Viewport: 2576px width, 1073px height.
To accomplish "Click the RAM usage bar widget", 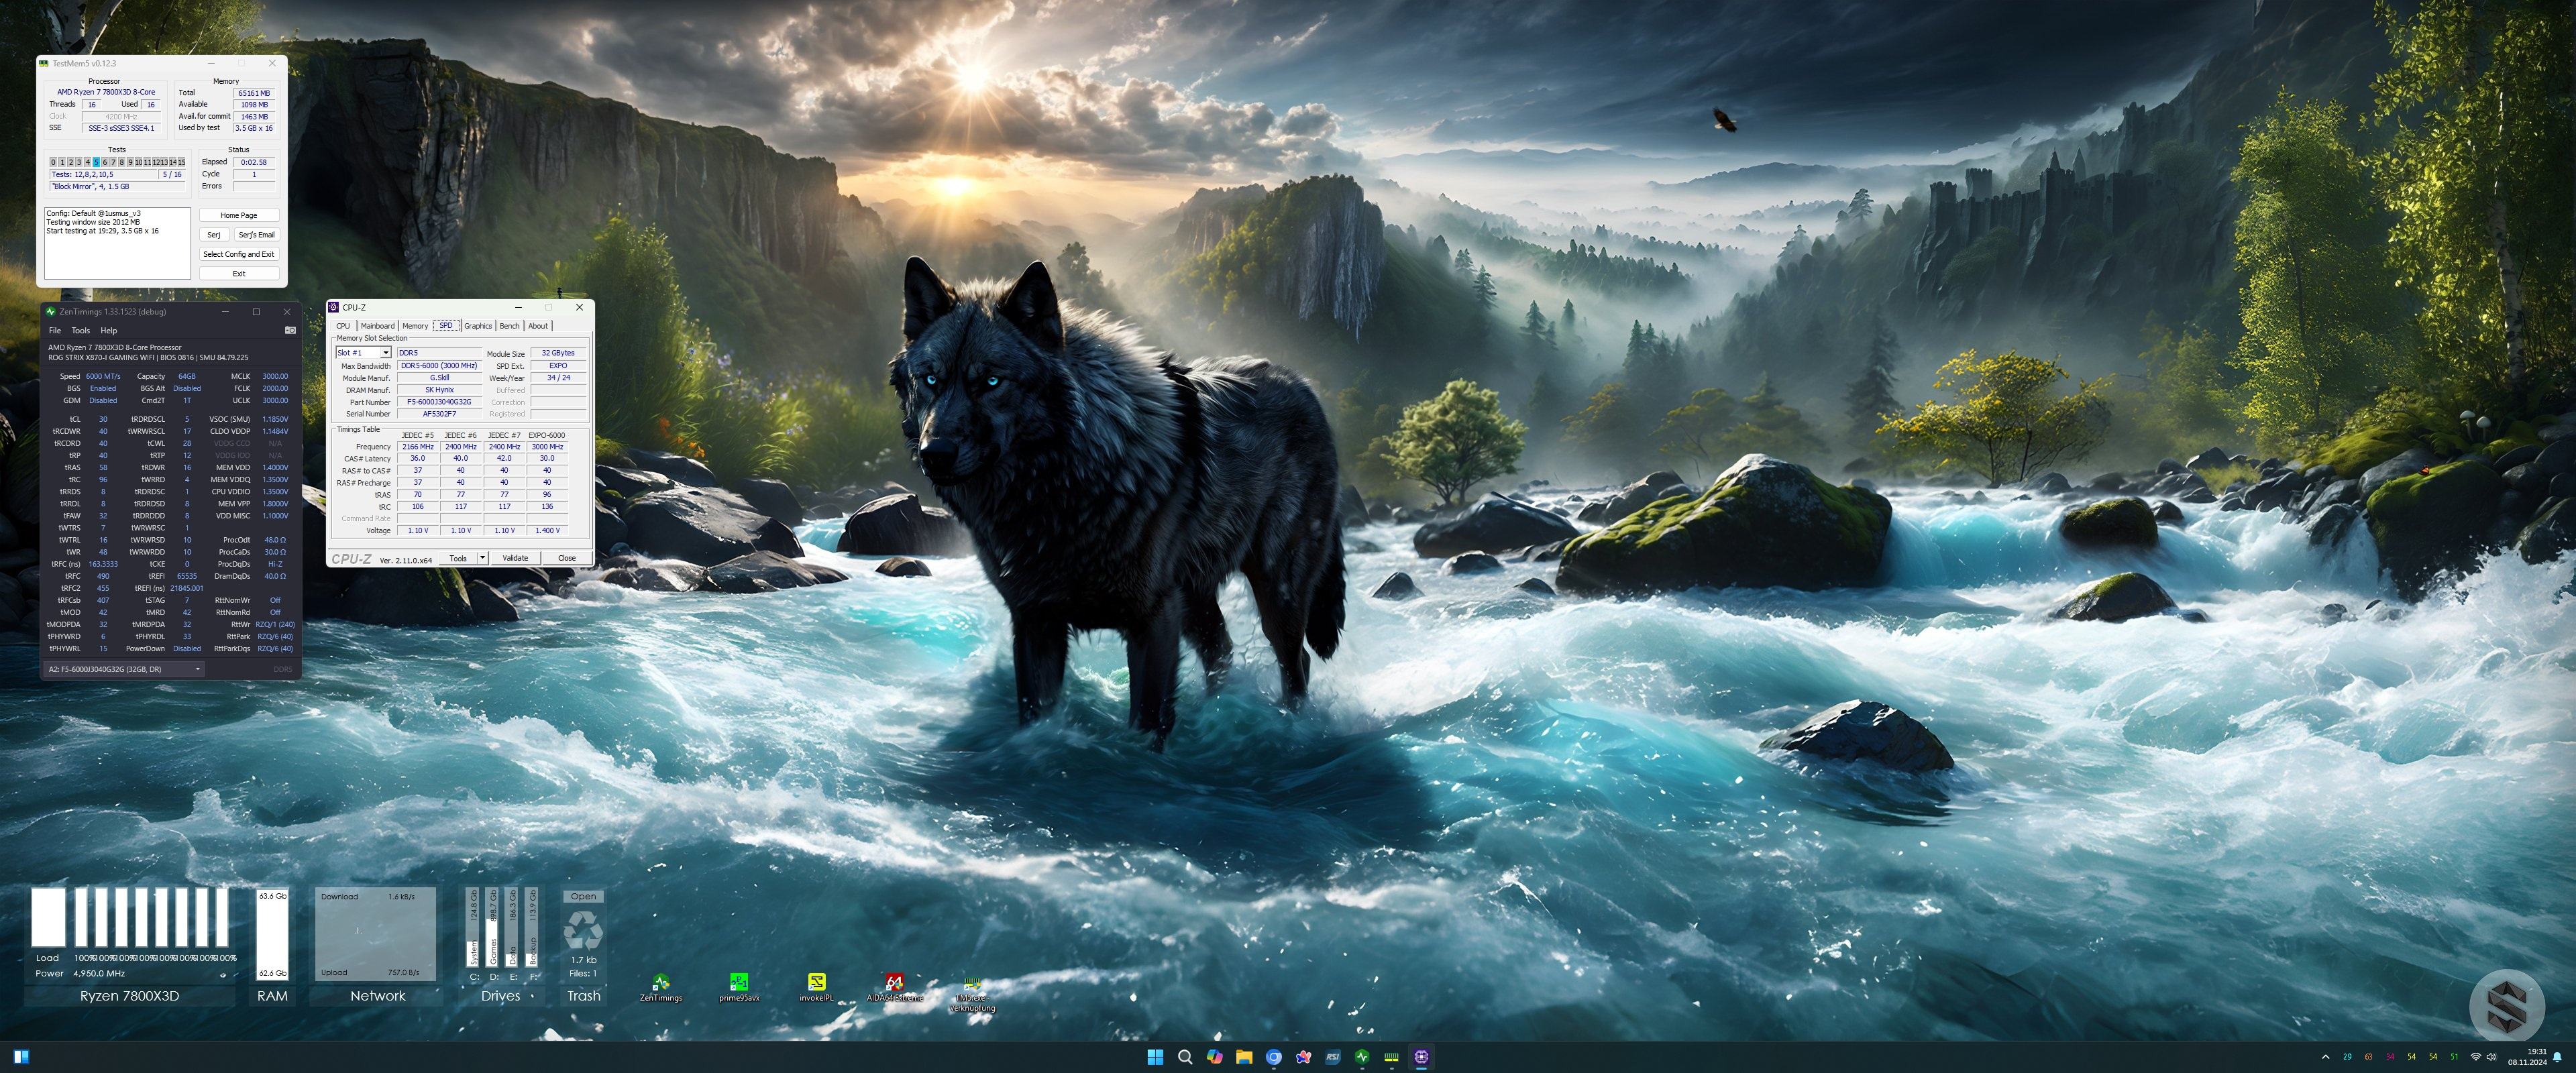I will click(x=272, y=935).
